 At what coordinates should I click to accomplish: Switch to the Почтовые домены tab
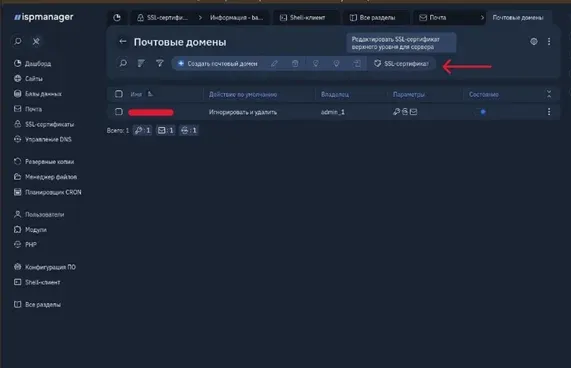[518, 17]
